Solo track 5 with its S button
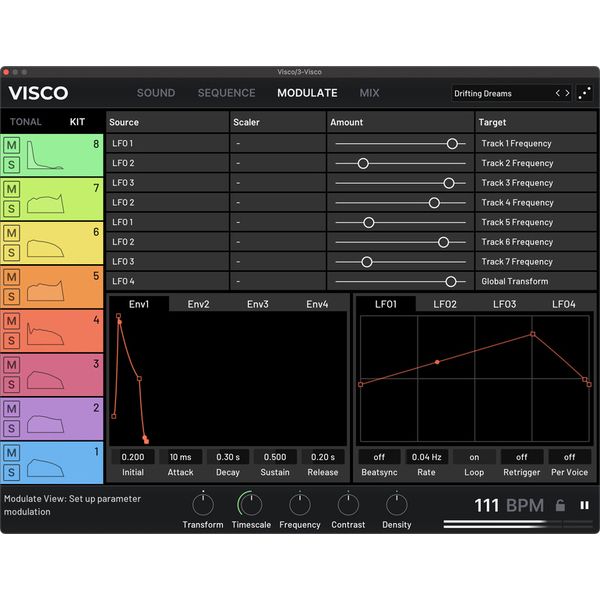 [x=12, y=297]
